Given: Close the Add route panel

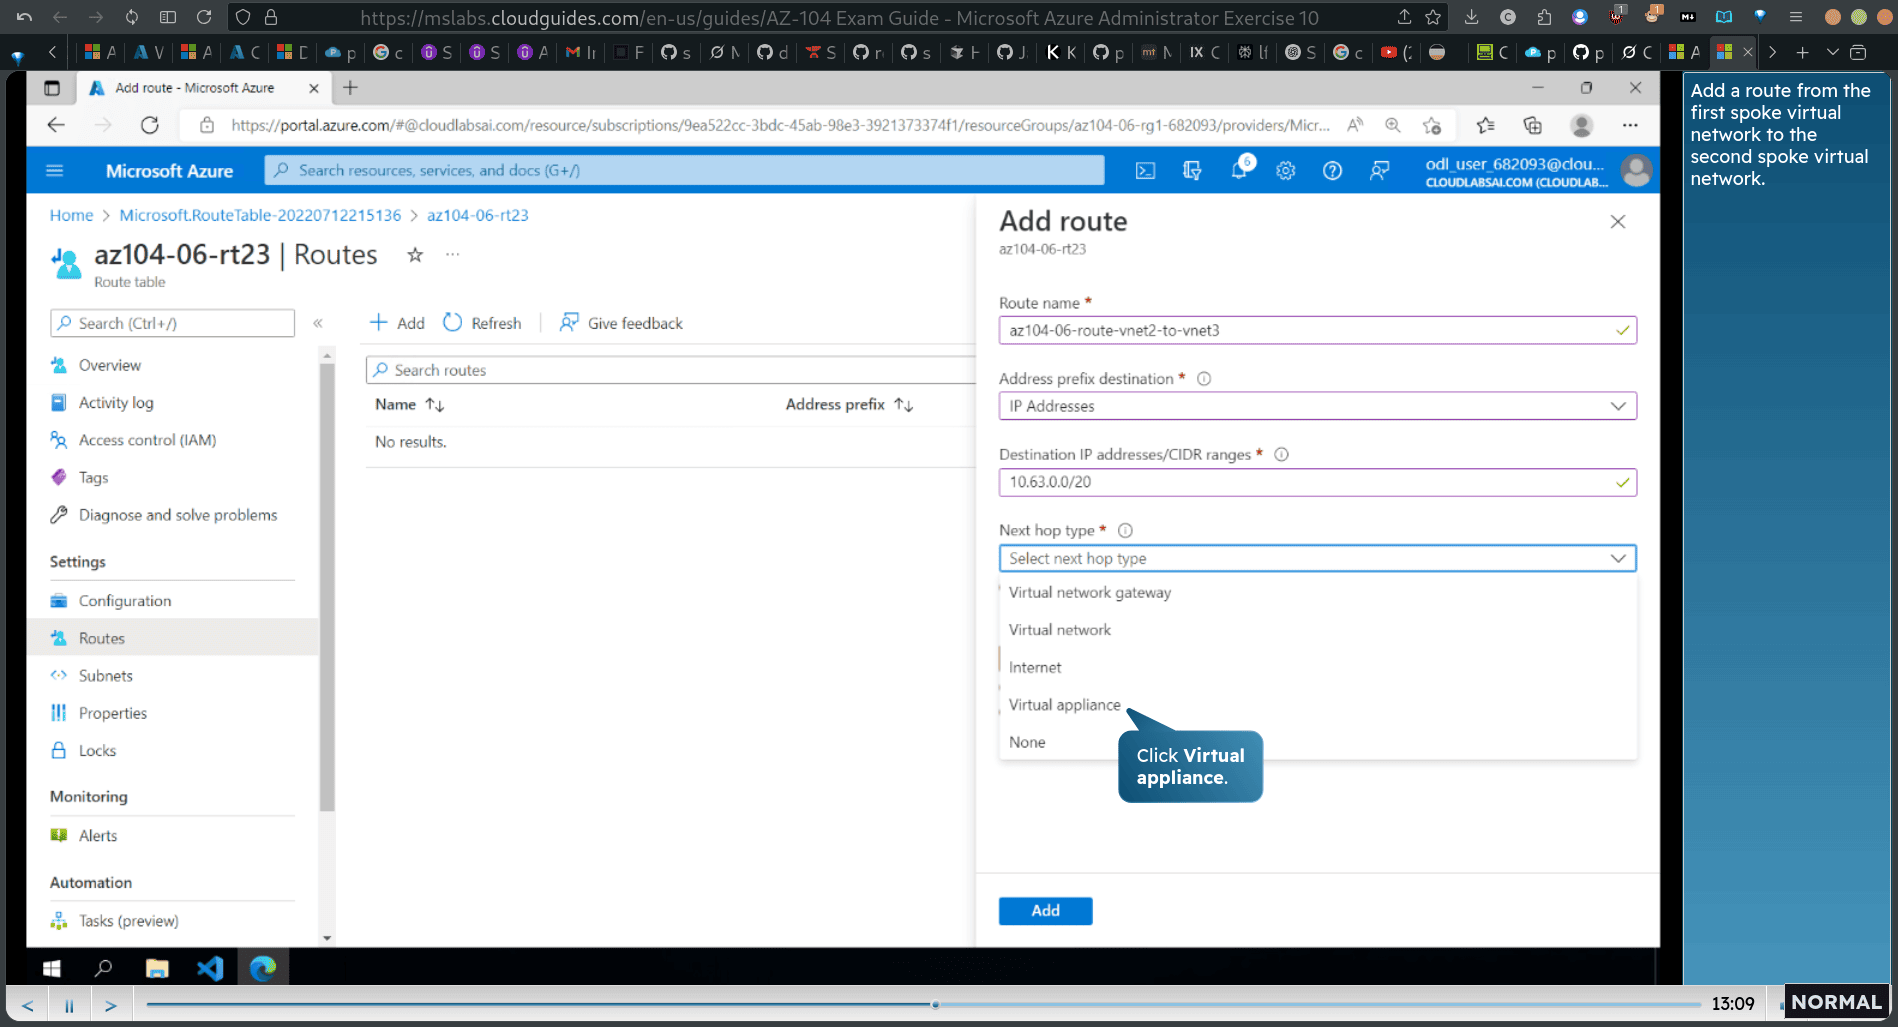Looking at the screenshot, I should coord(1617,222).
